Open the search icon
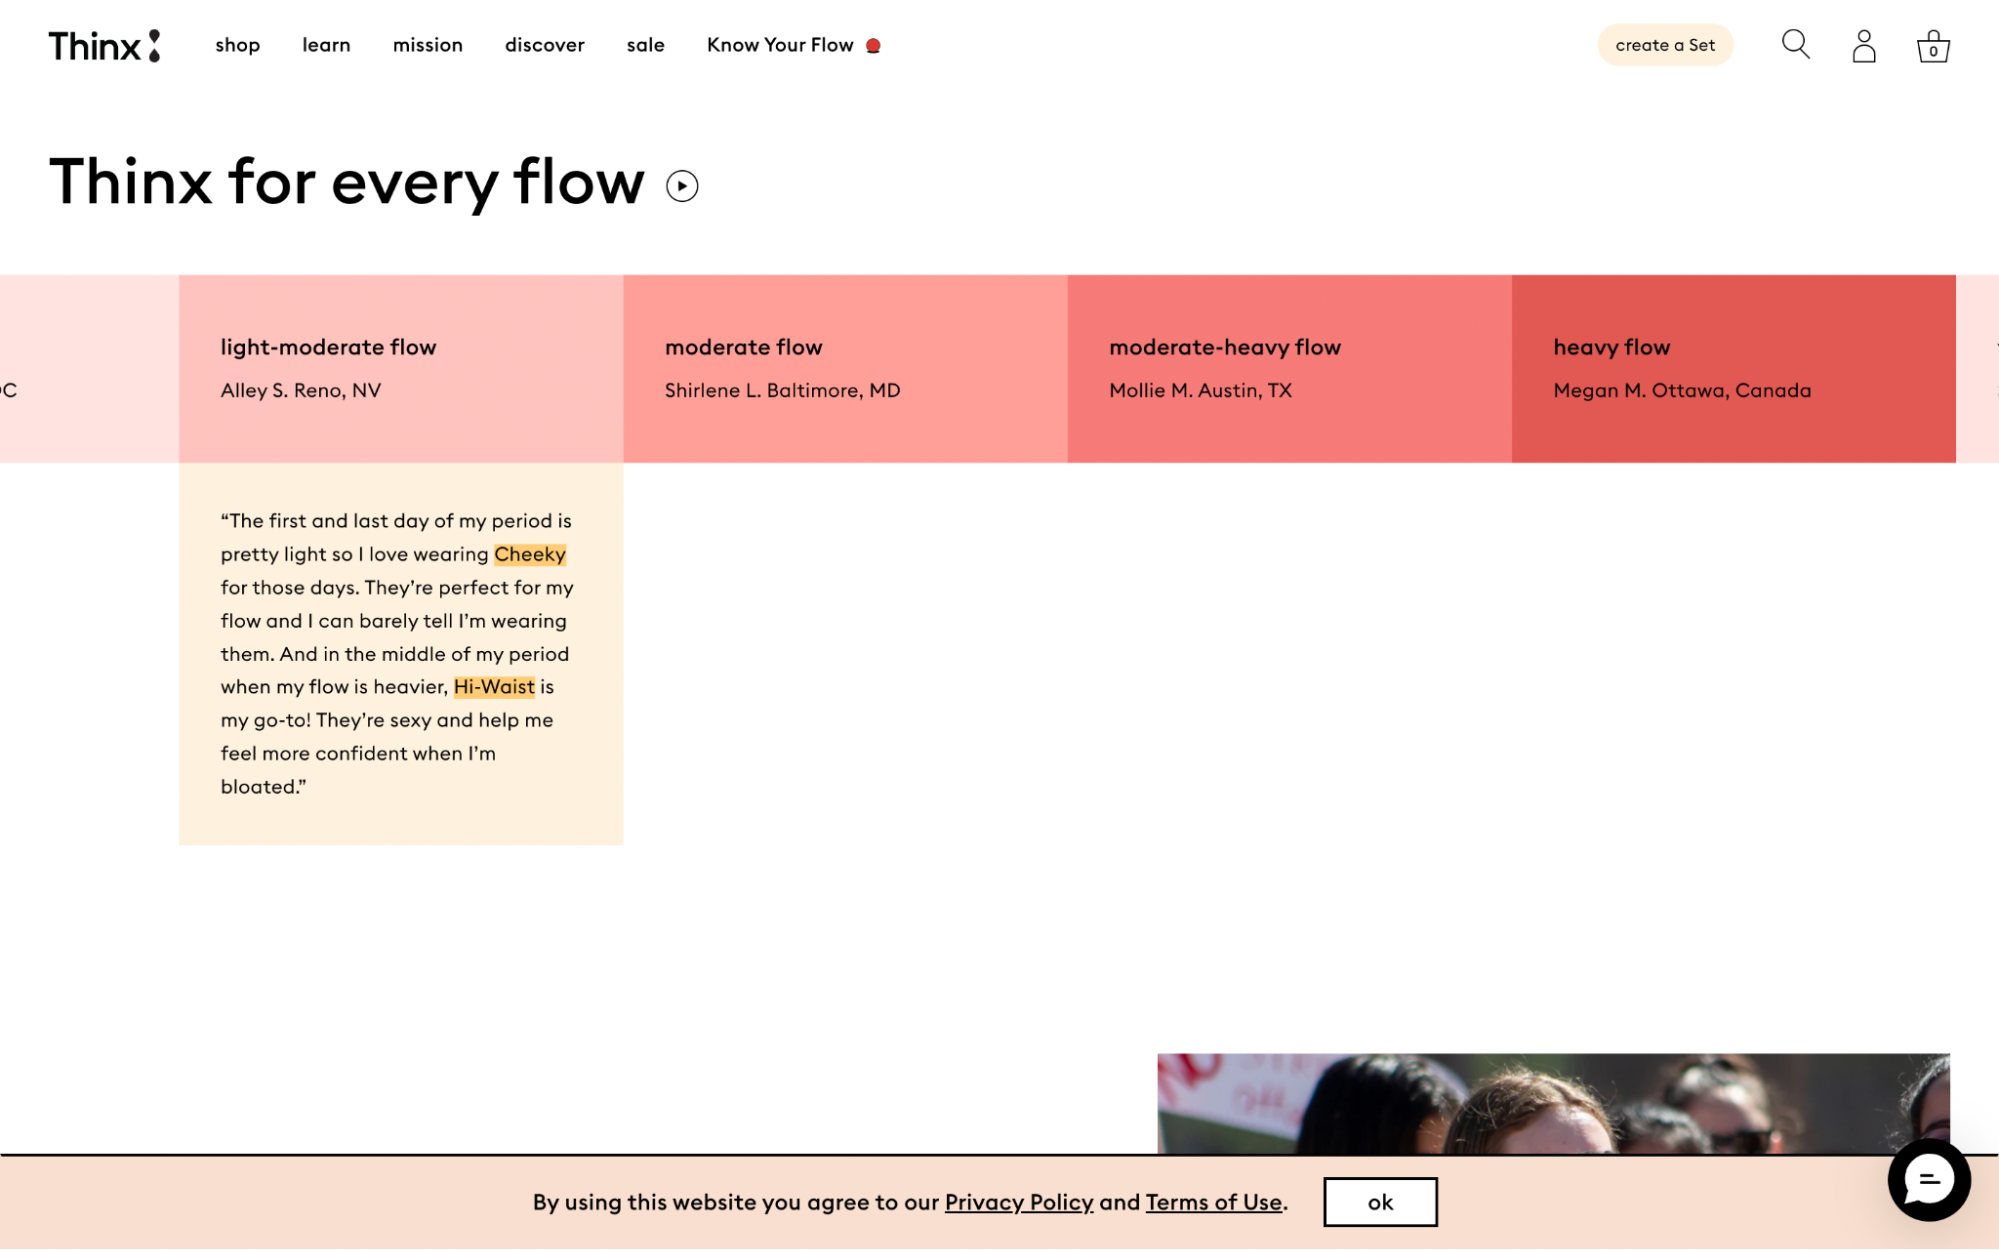The image size is (1999, 1250). (1796, 45)
